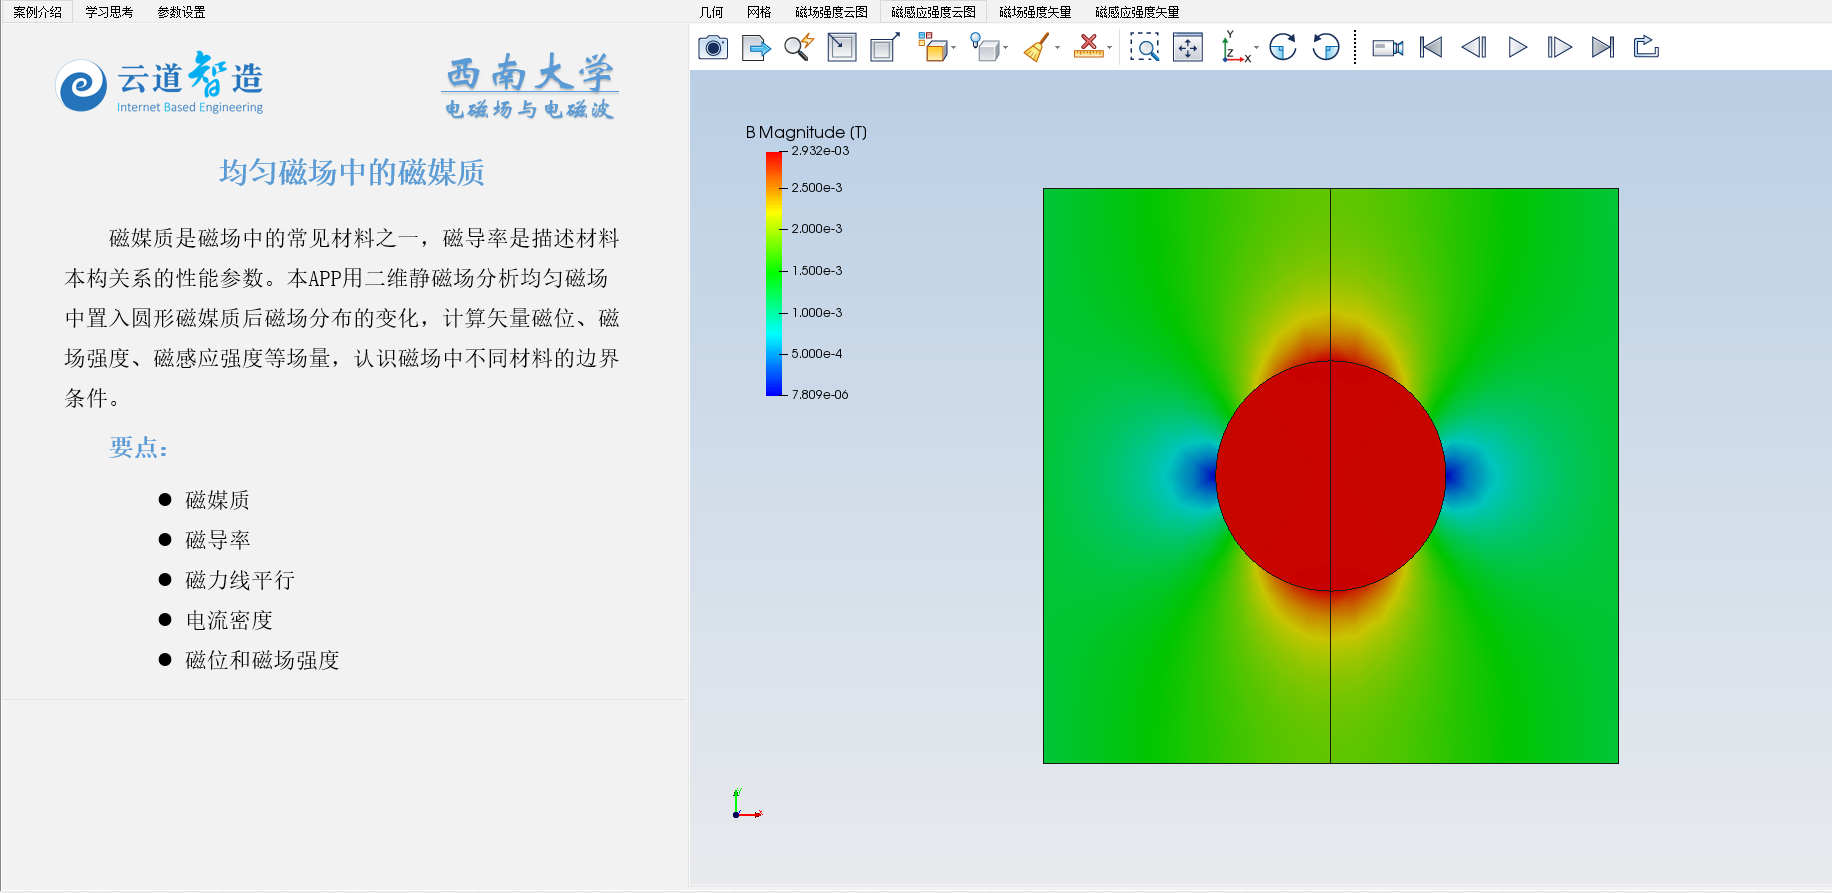Click the bullet item 磁导率
Viewport: 1832px width, 893px height.
(217, 540)
